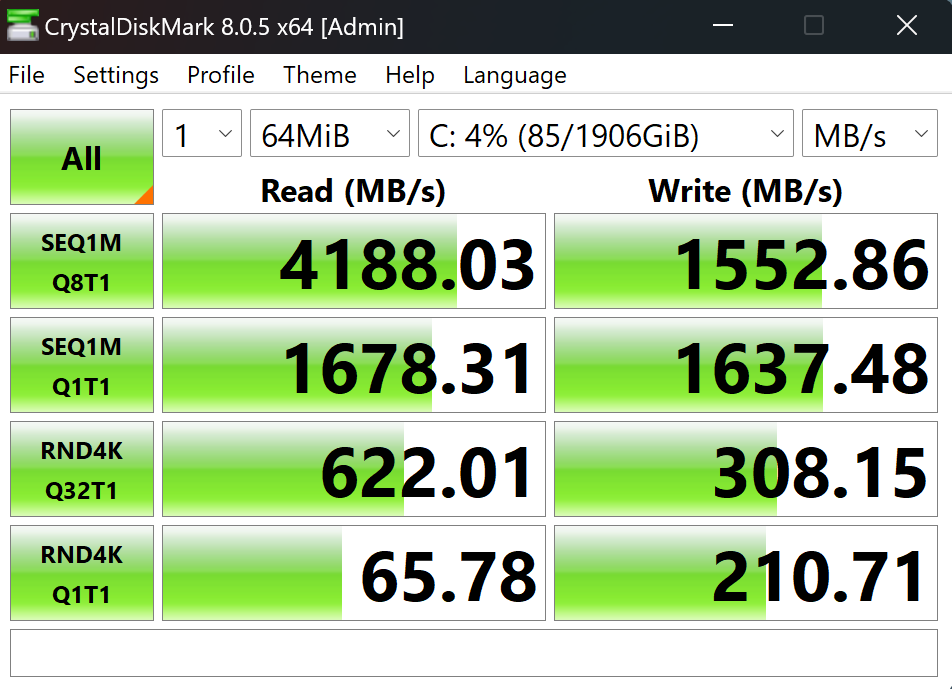Expand the 64MiB test size dropdown
Screen dimensions: 952x689
click(330, 133)
